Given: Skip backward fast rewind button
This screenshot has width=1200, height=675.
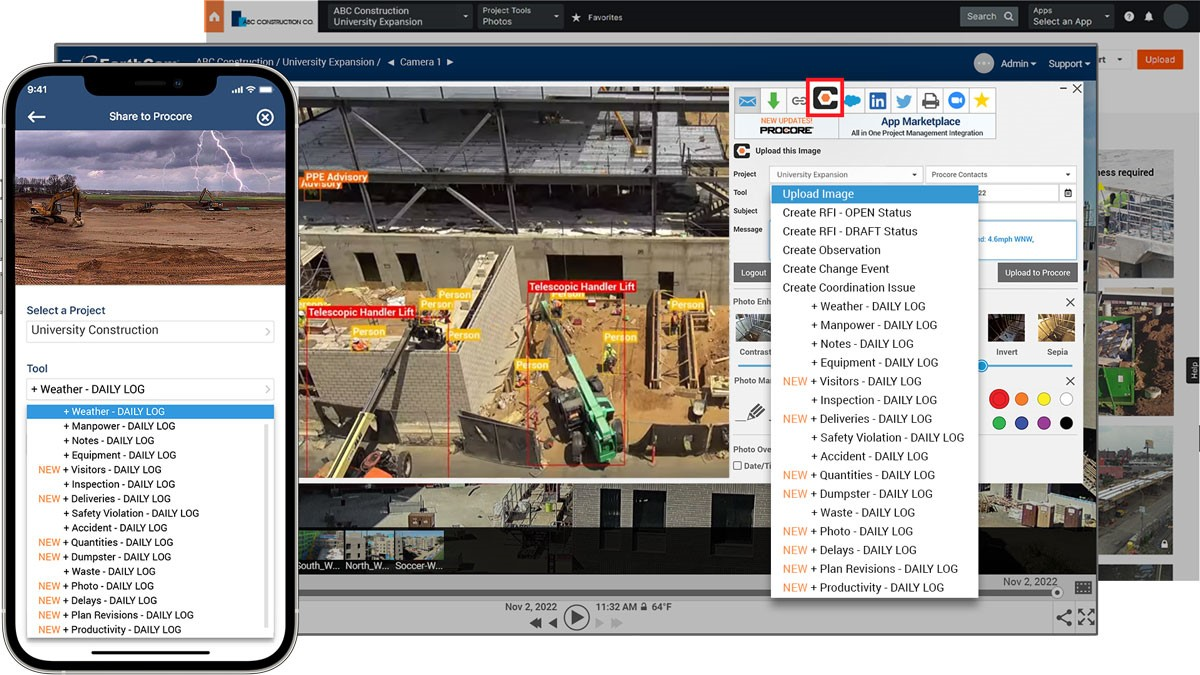Looking at the screenshot, I should (537, 623).
